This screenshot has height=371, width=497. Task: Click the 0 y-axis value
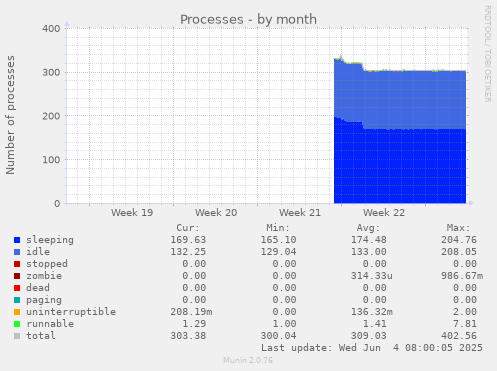57,203
